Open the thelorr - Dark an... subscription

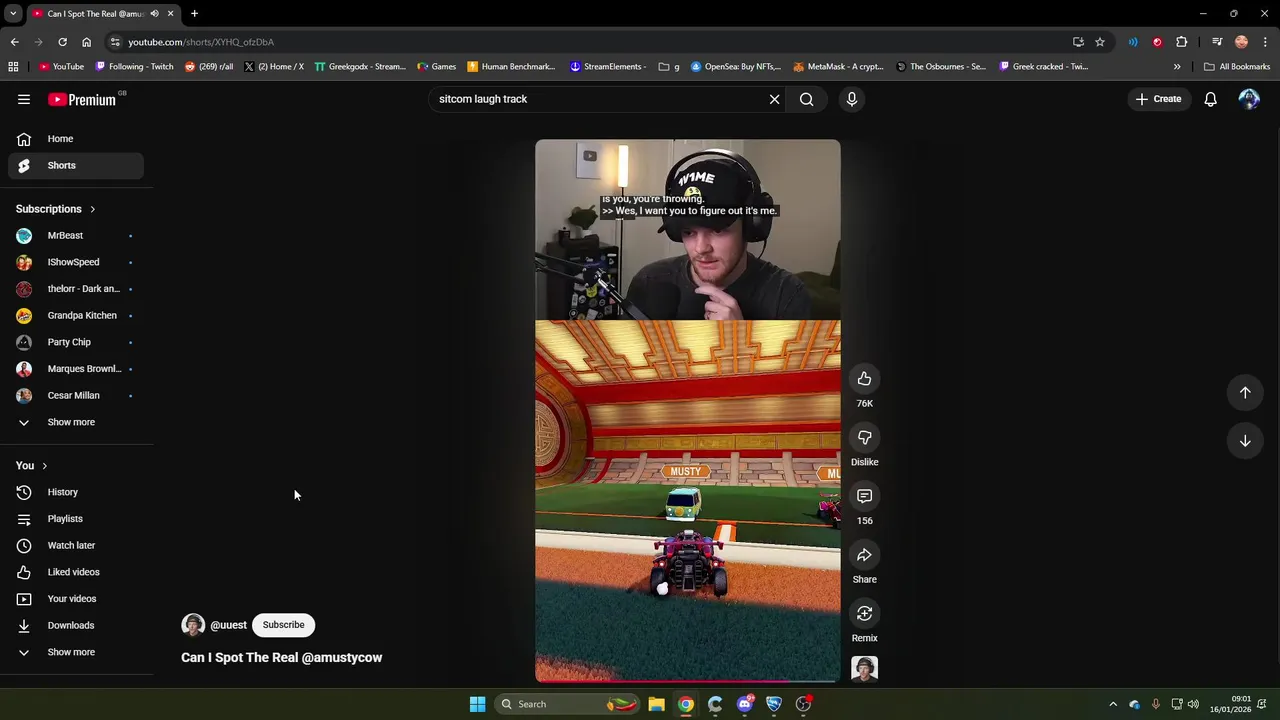(76, 289)
